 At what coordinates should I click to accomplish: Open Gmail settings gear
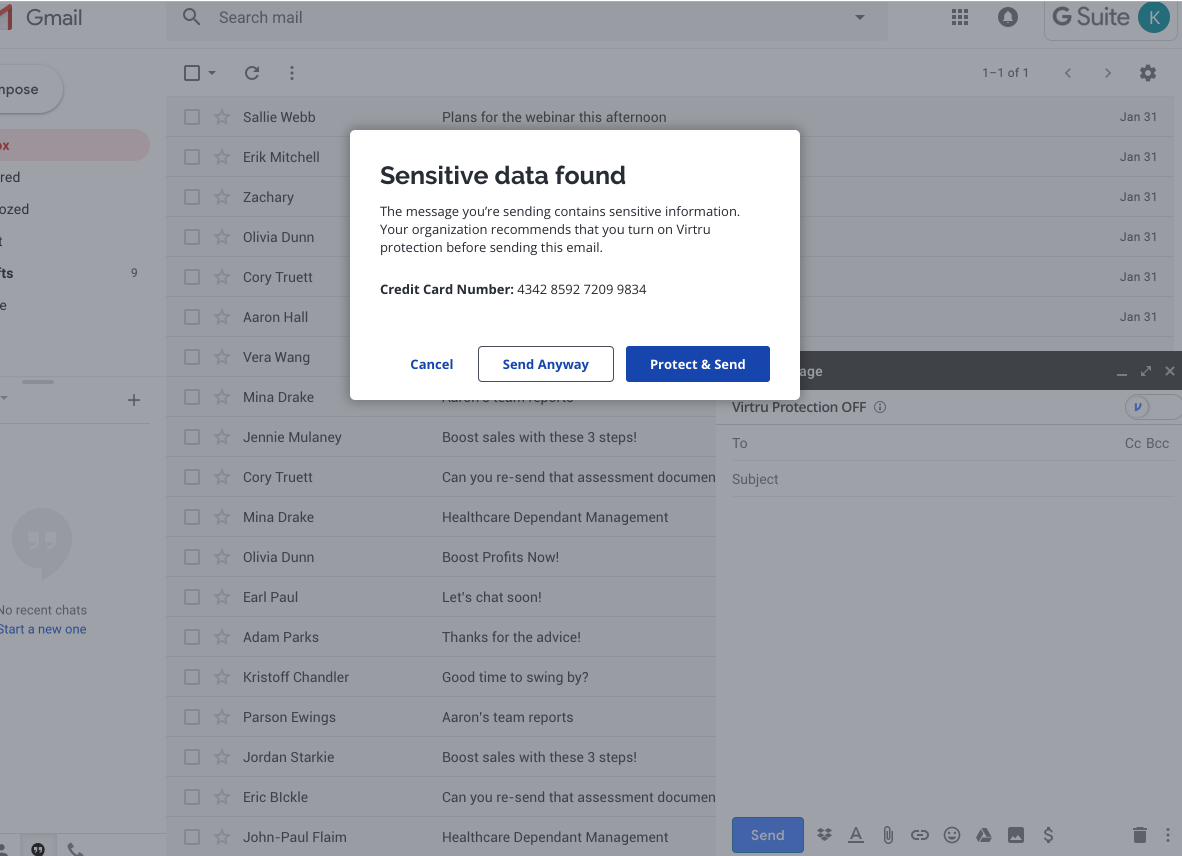point(1147,73)
